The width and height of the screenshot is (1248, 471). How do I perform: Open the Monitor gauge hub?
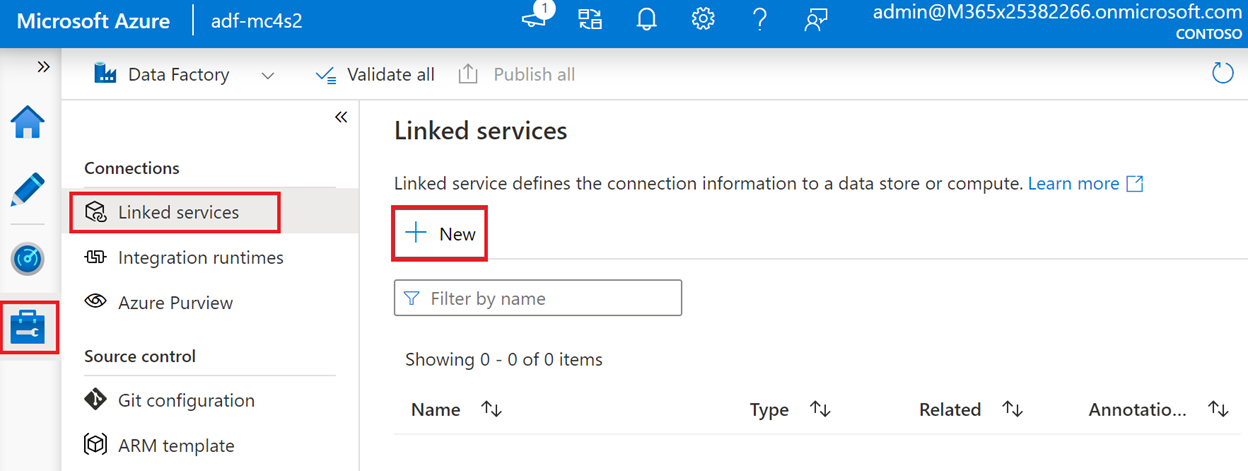click(x=27, y=260)
